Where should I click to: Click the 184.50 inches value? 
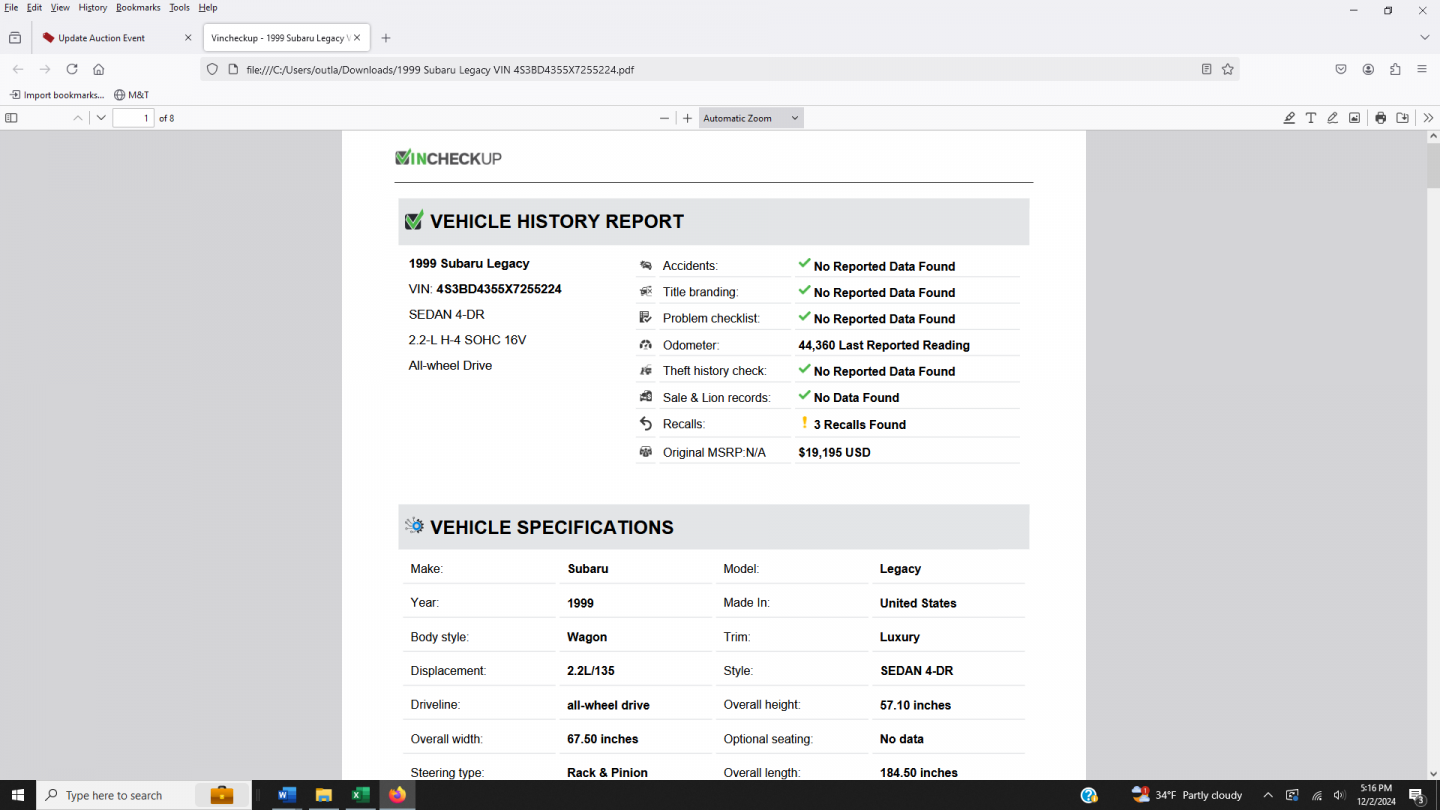click(x=919, y=773)
